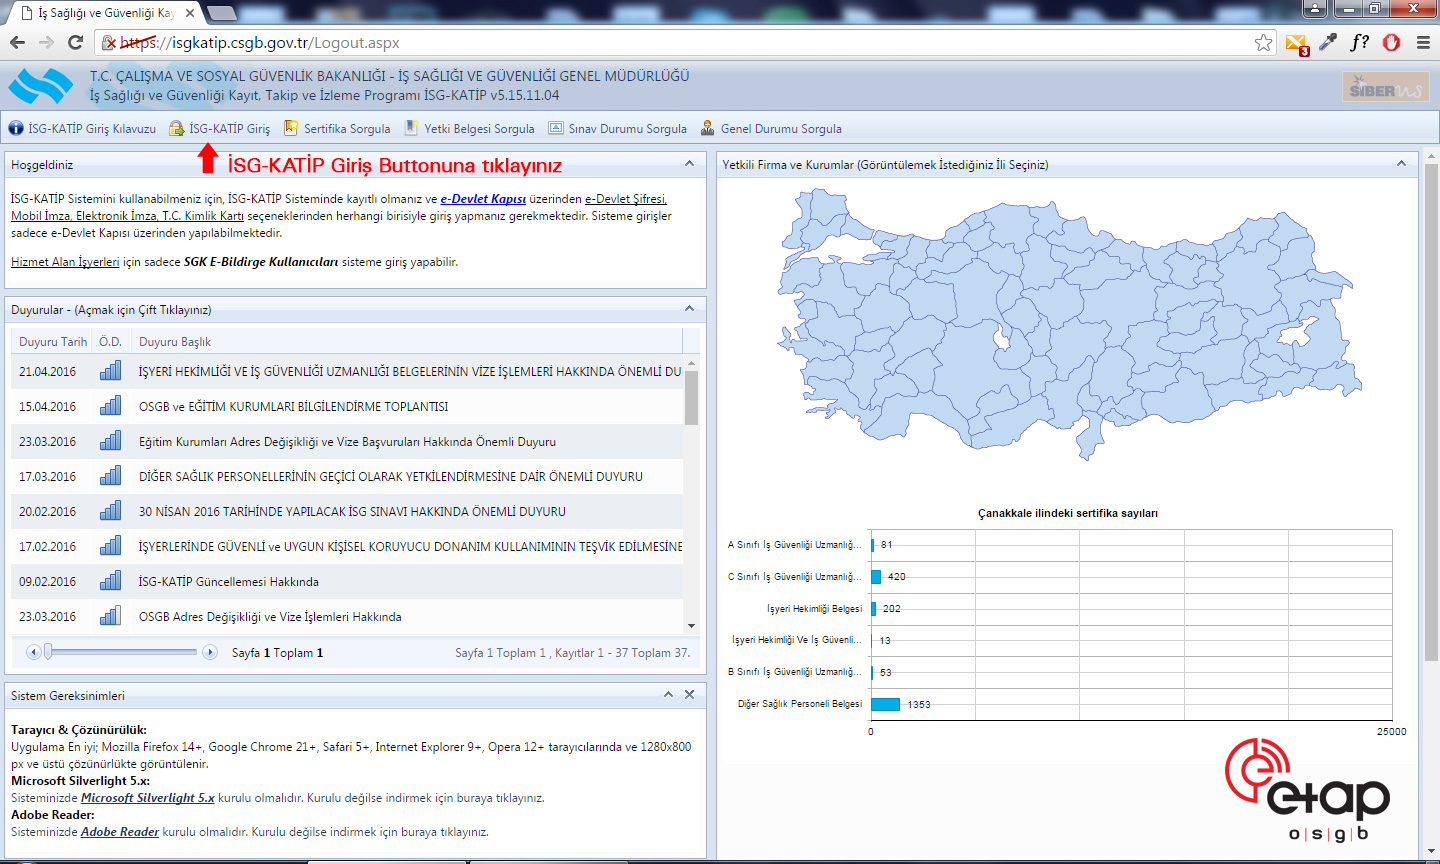Click the Ö.D. column header
The height and width of the screenshot is (864, 1440).
coord(111,342)
